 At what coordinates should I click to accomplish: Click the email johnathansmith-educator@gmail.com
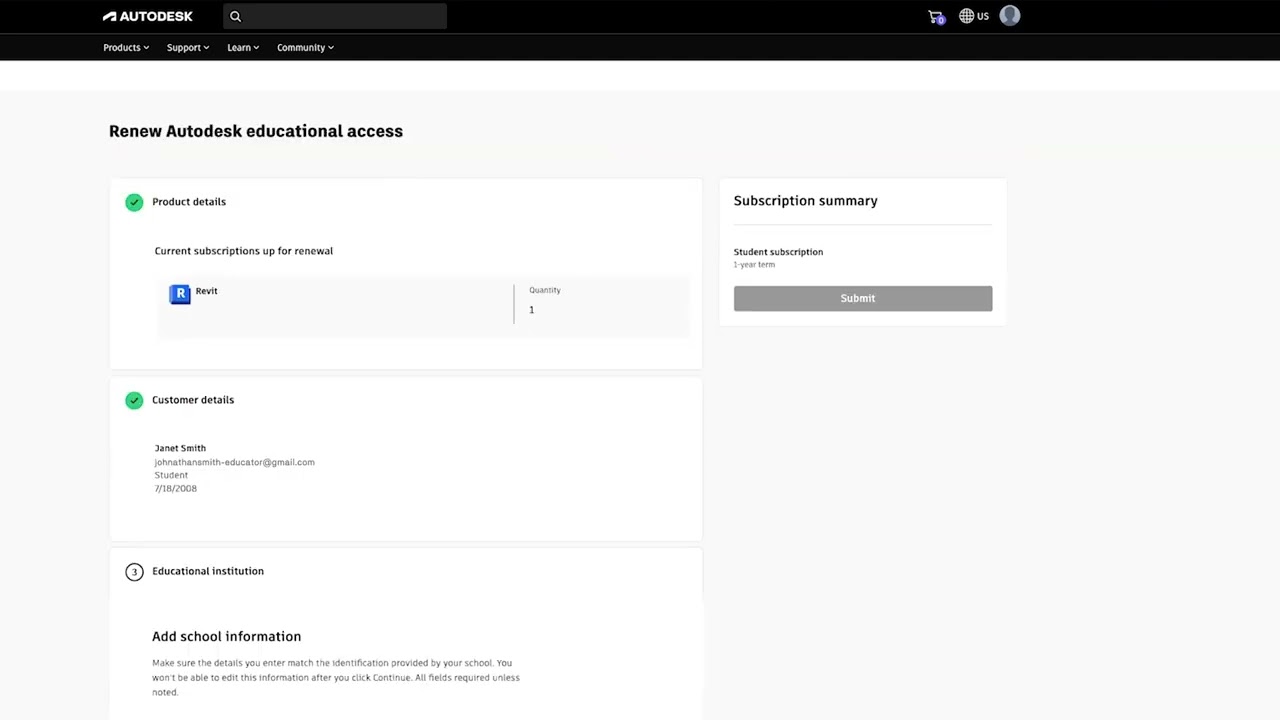click(x=235, y=462)
